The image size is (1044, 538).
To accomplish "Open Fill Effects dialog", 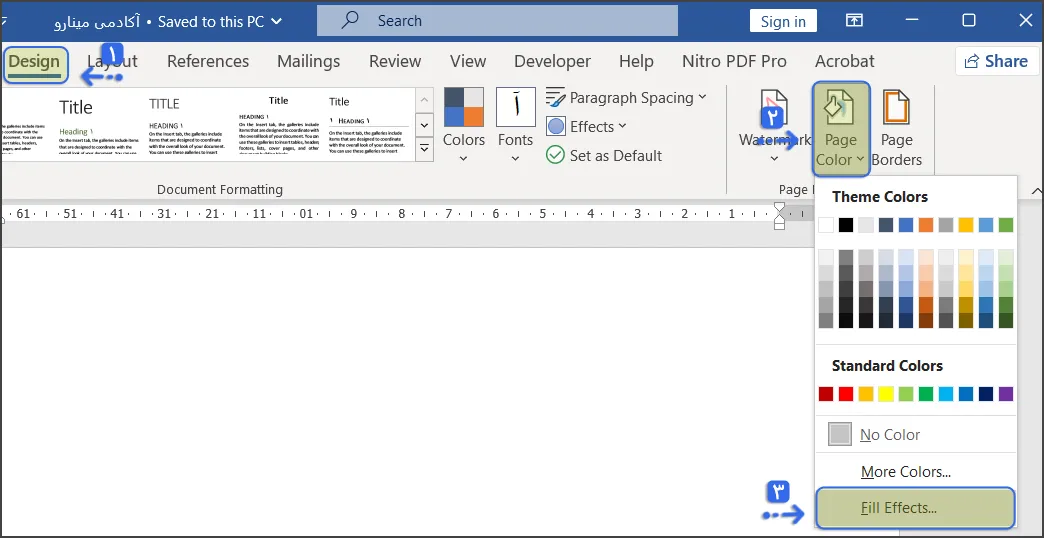I will (915, 508).
